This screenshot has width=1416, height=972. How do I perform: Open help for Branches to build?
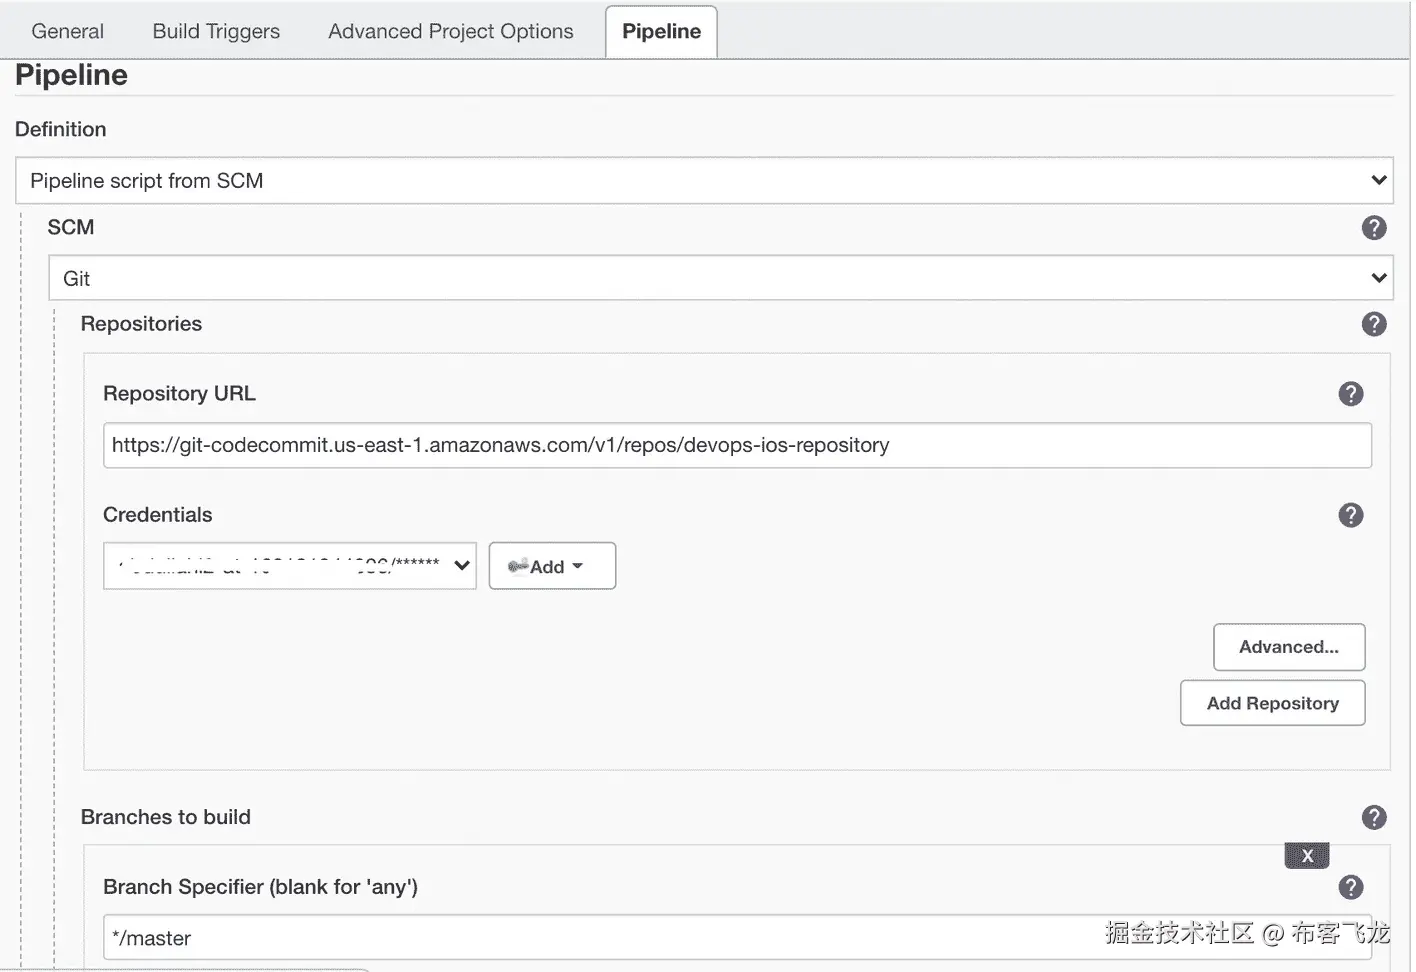coord(1374,818)
